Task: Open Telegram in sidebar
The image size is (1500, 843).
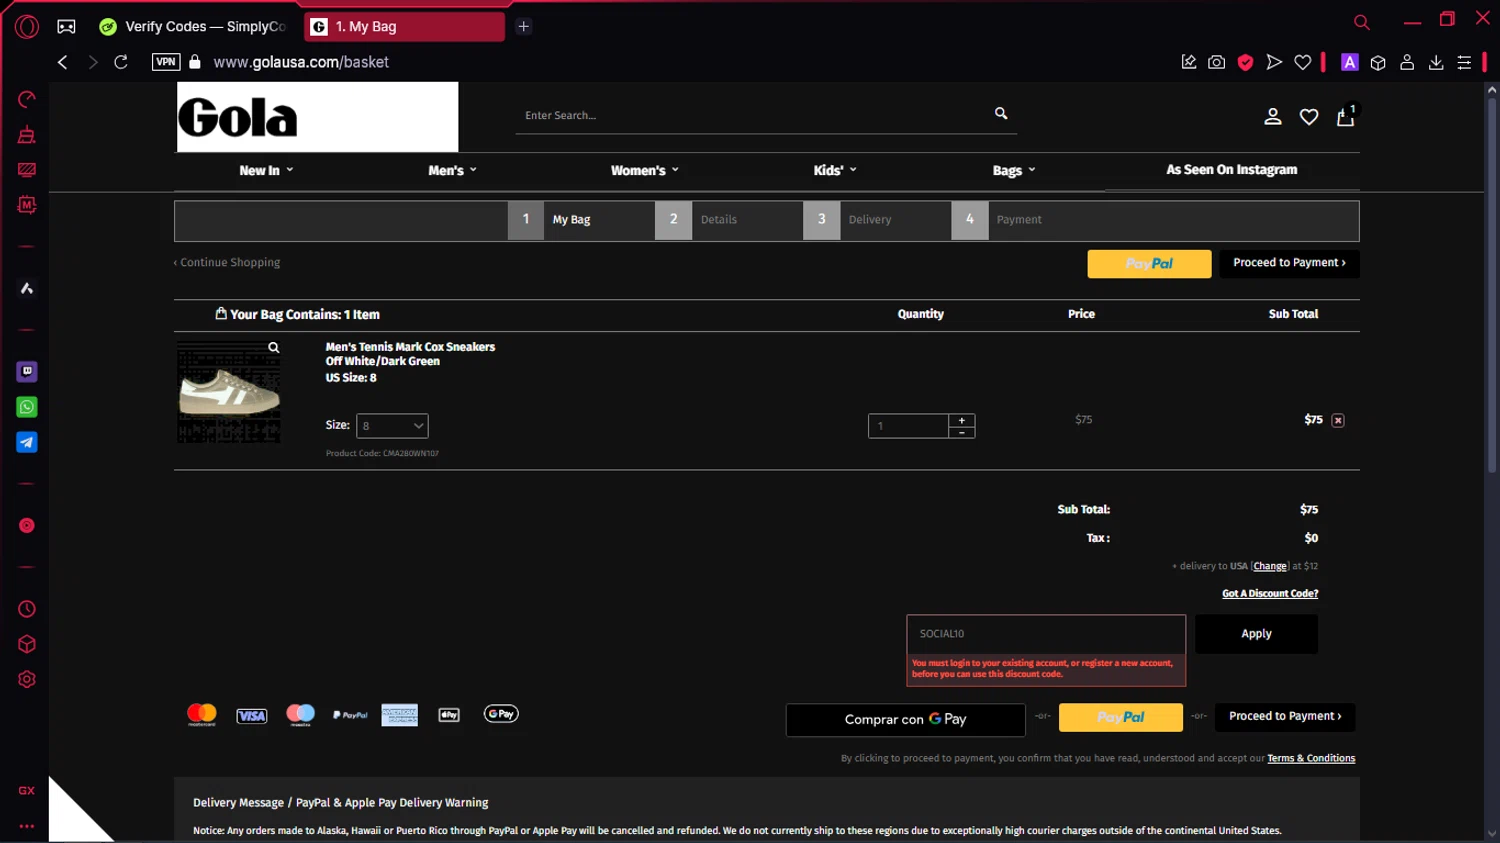Action: (x=27, y=442)
